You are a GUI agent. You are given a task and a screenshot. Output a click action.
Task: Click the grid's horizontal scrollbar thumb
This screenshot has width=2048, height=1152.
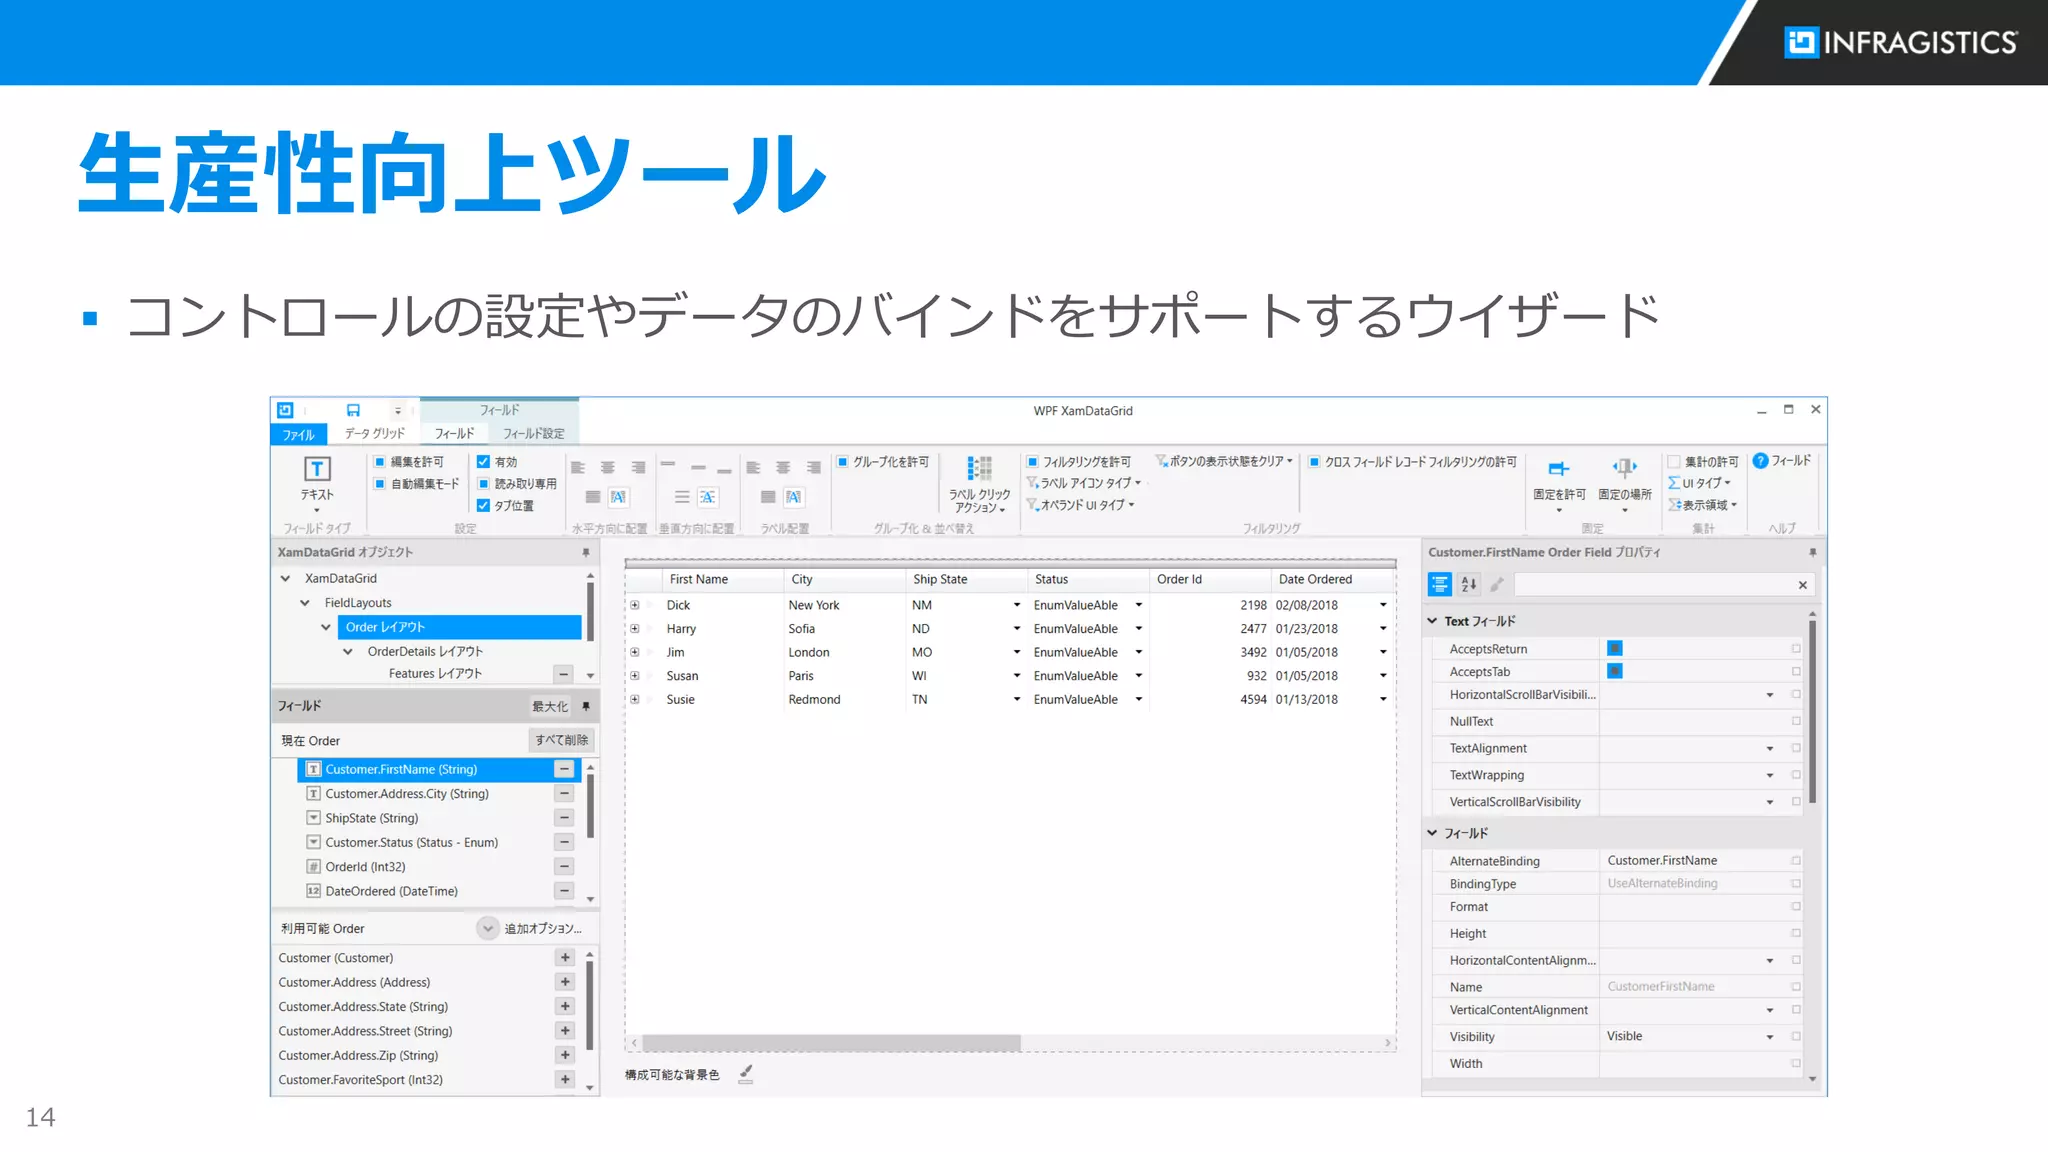point(831,1043)
